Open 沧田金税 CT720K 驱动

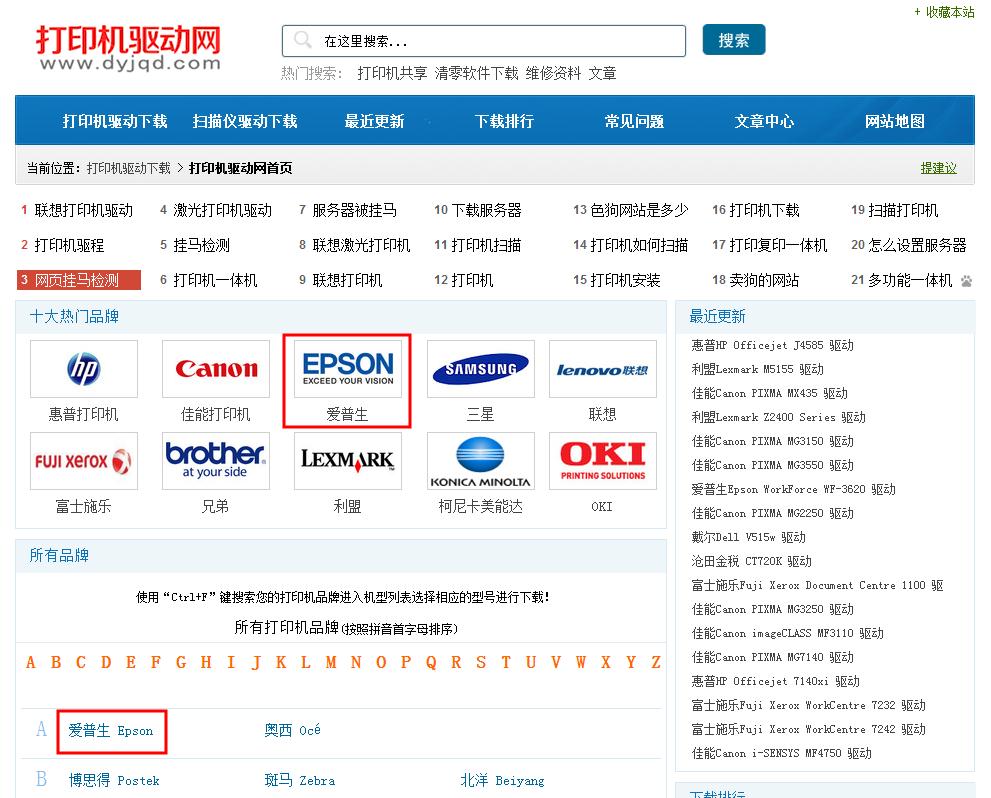(x=751, y=562)
